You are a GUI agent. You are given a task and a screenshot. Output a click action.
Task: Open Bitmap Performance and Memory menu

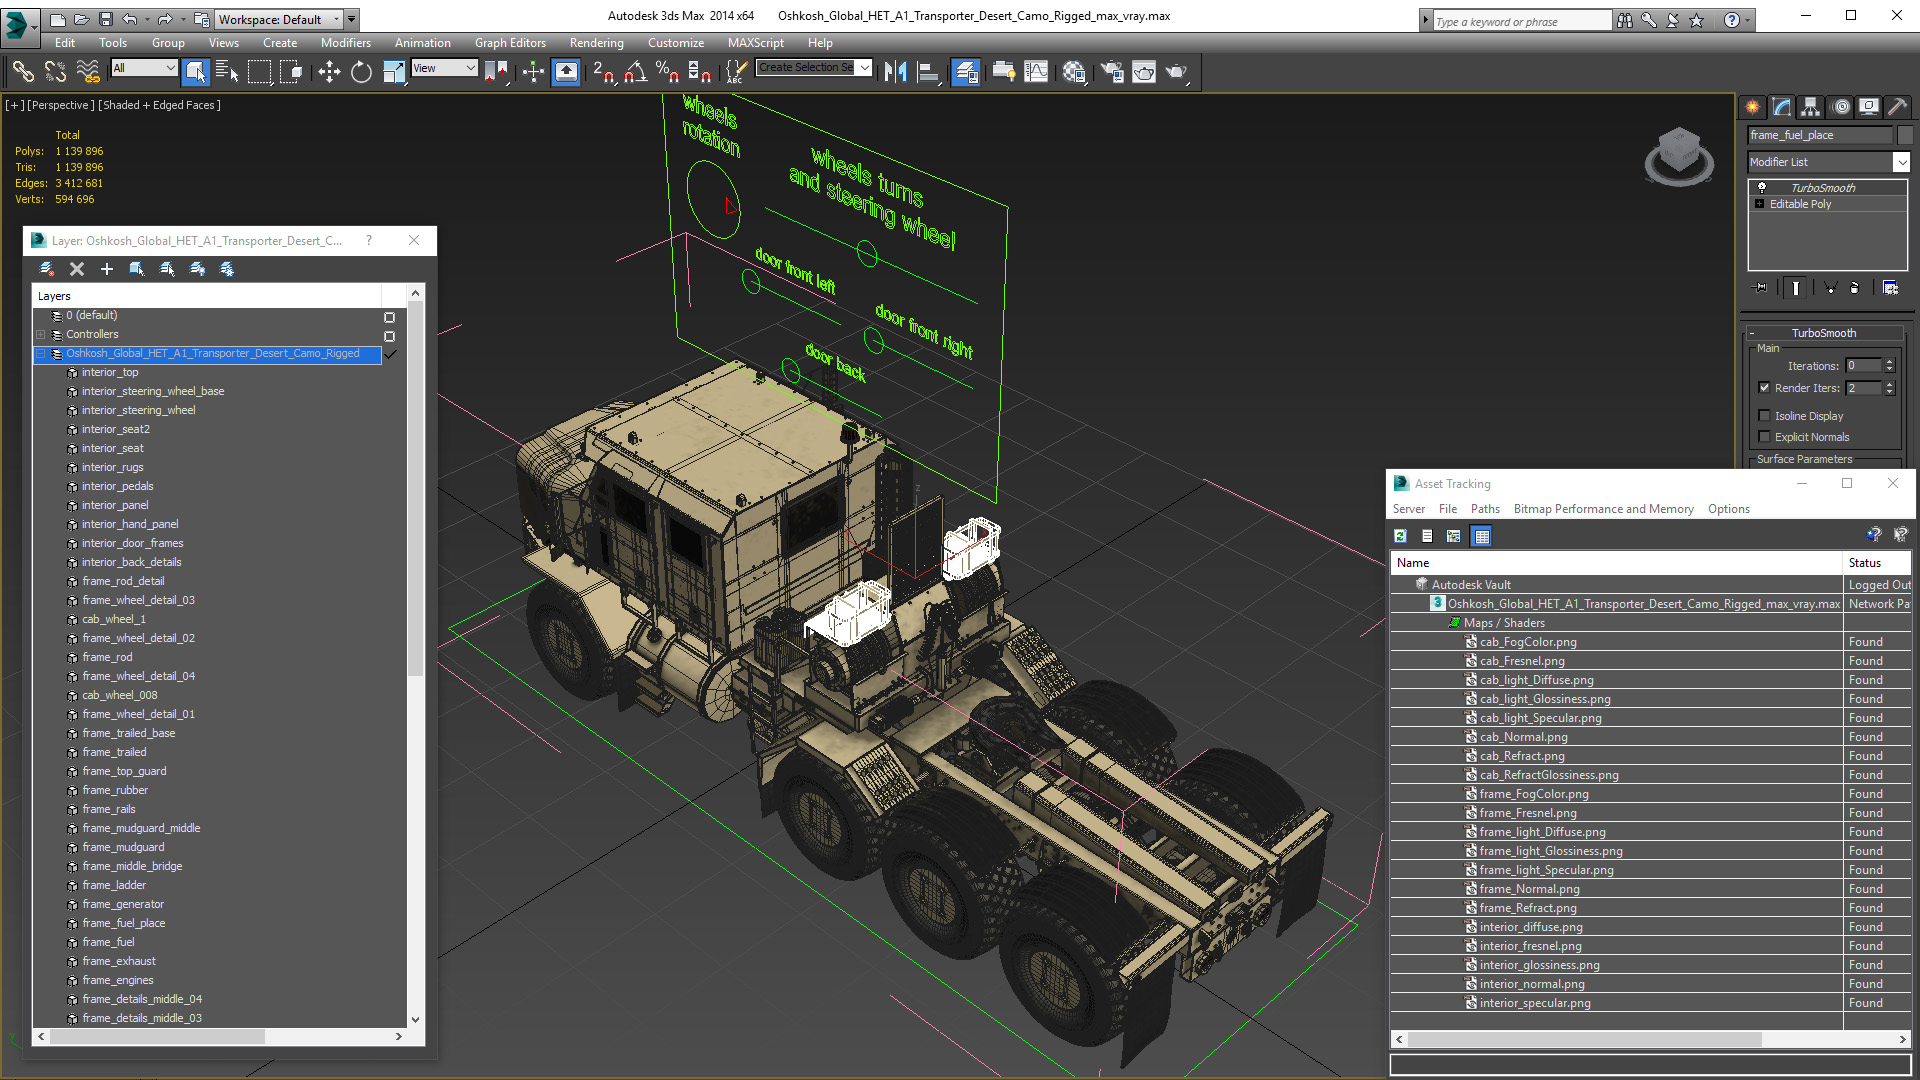click(x=1603, y=509)
